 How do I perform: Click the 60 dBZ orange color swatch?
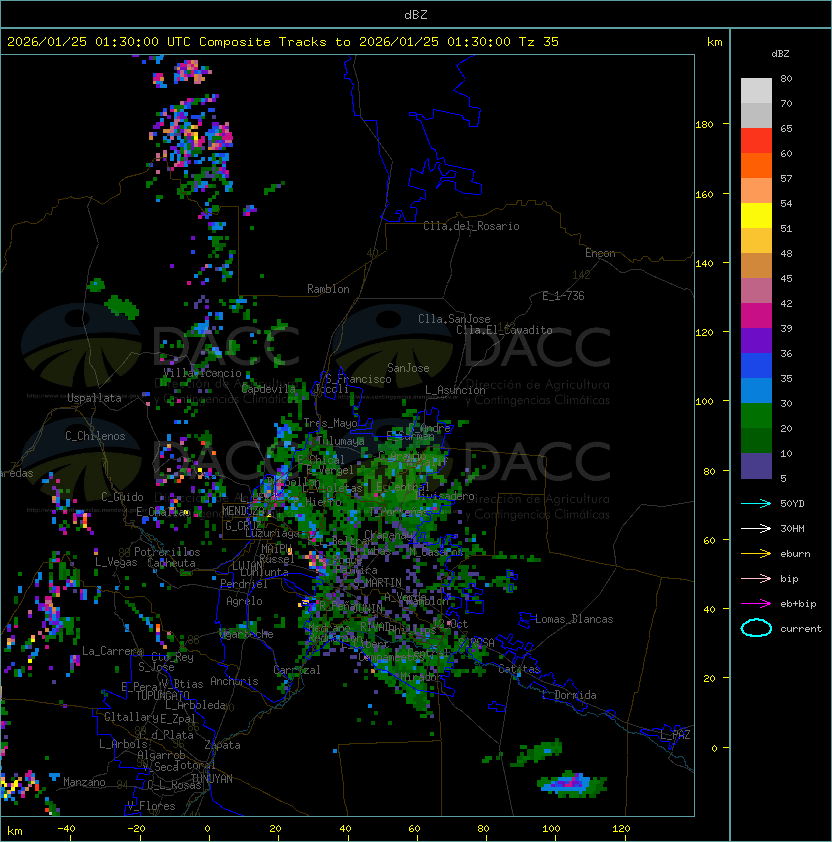(x=756, y=165)
